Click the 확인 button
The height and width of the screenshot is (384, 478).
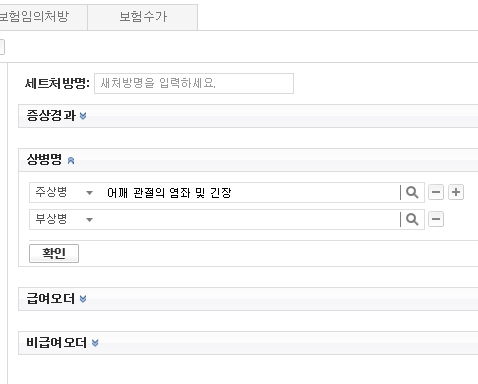[54, 253]
